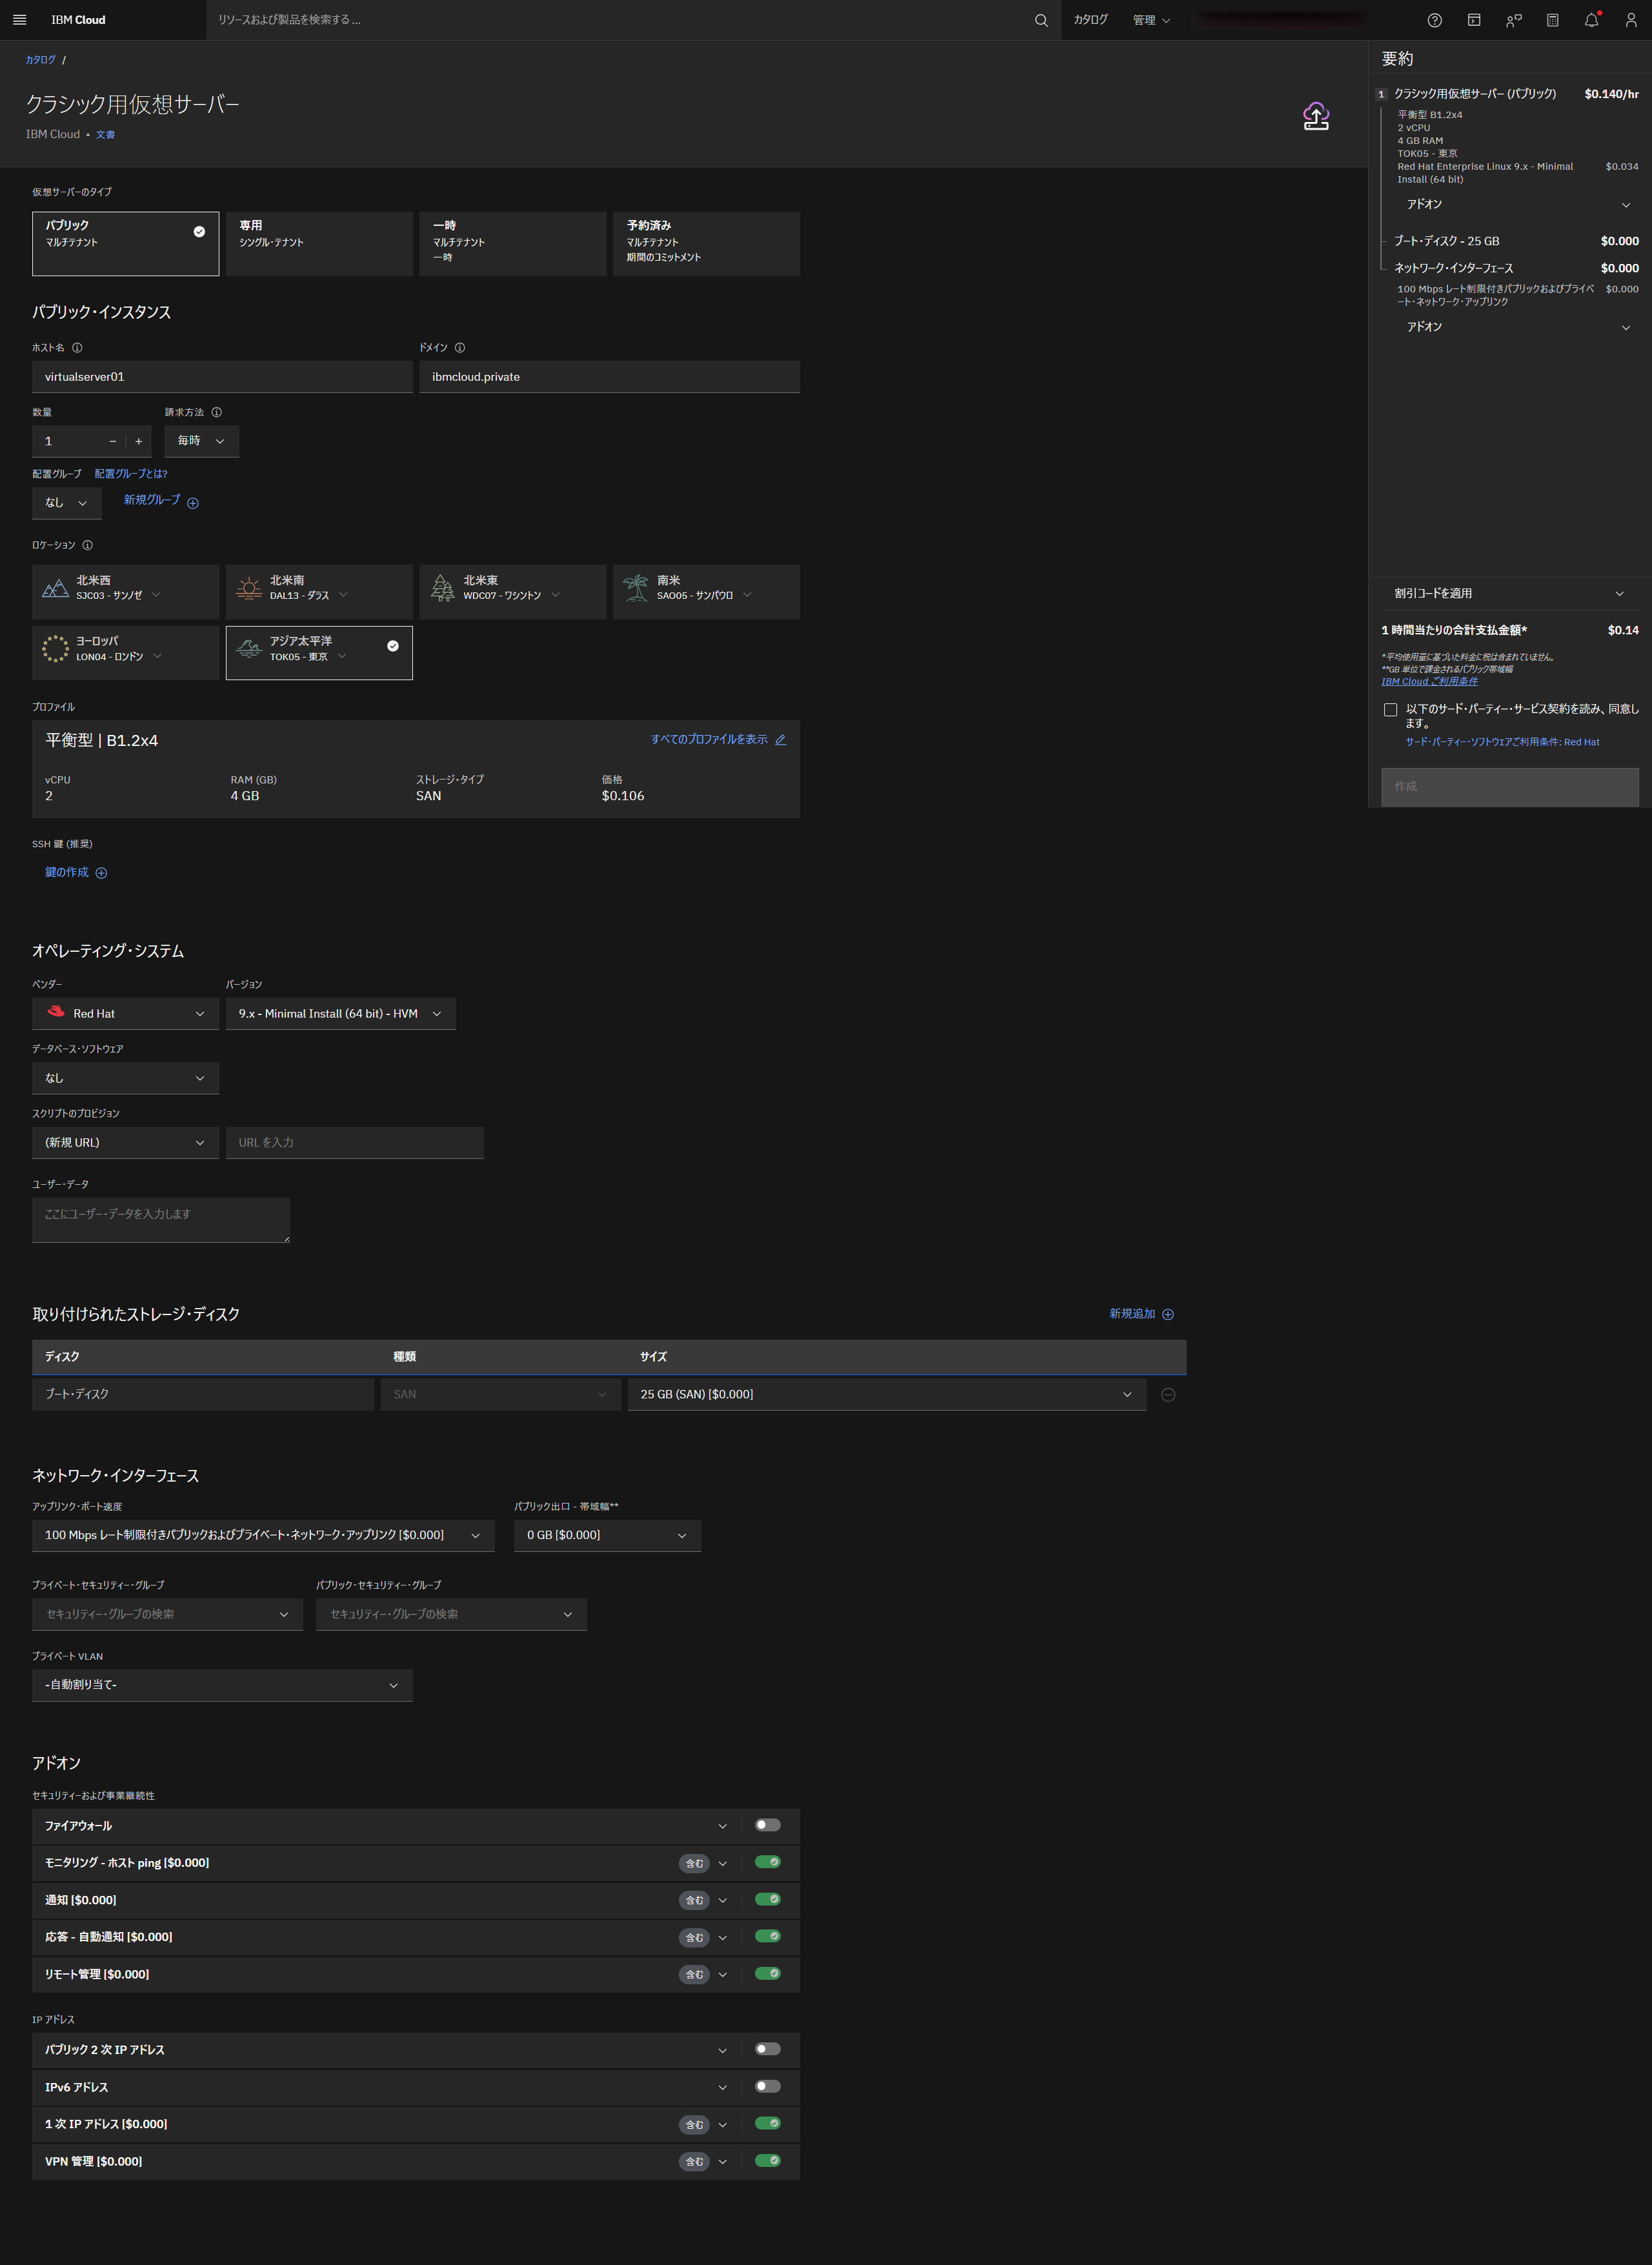Open the IBM Cloud Shell icon
Image resolution: width=1652 pixels, height=2265 pixels.
click(1473, 20)
